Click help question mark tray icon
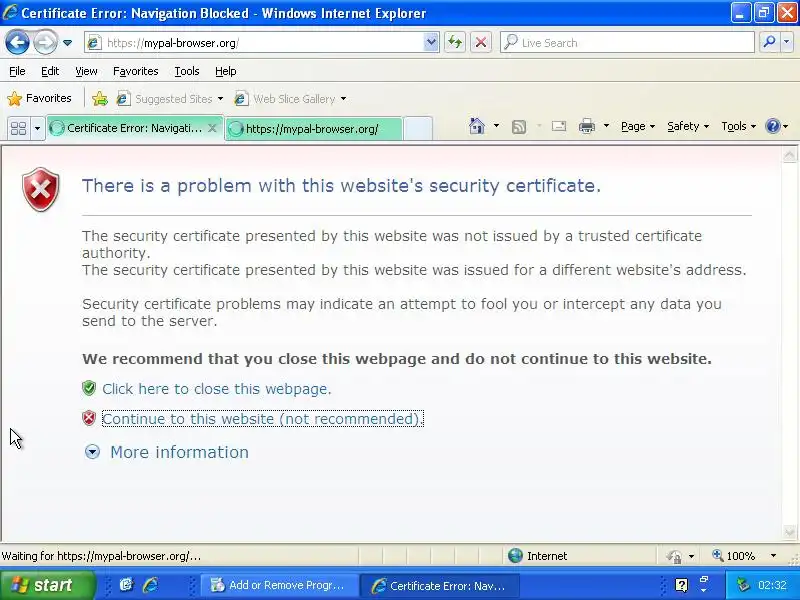Viewport: 800px width, 600px height. (x=681, y=585)
